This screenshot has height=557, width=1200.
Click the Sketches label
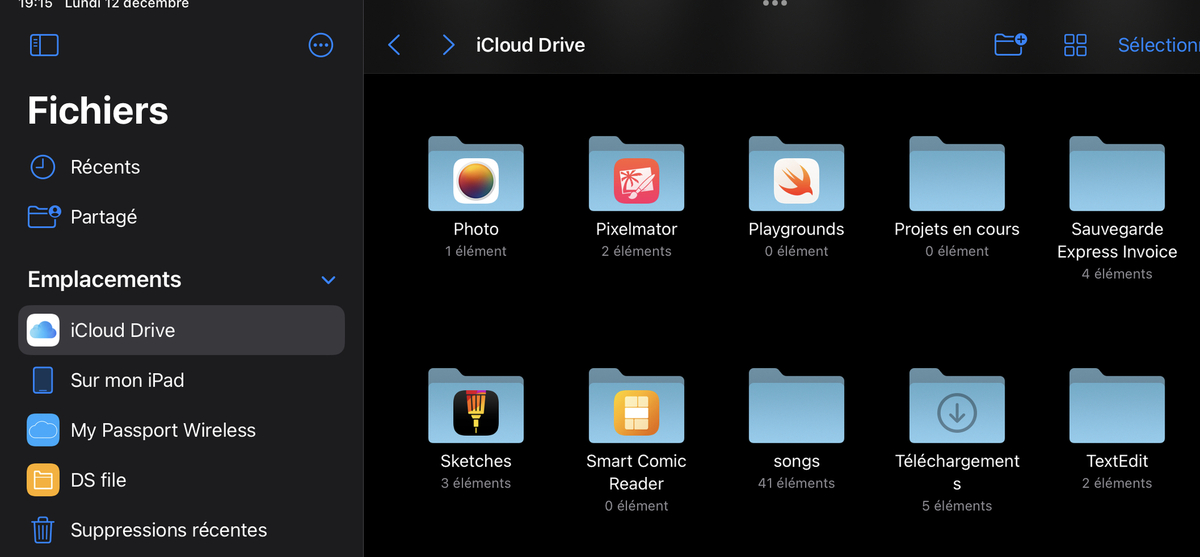click(x=476, y=461)
